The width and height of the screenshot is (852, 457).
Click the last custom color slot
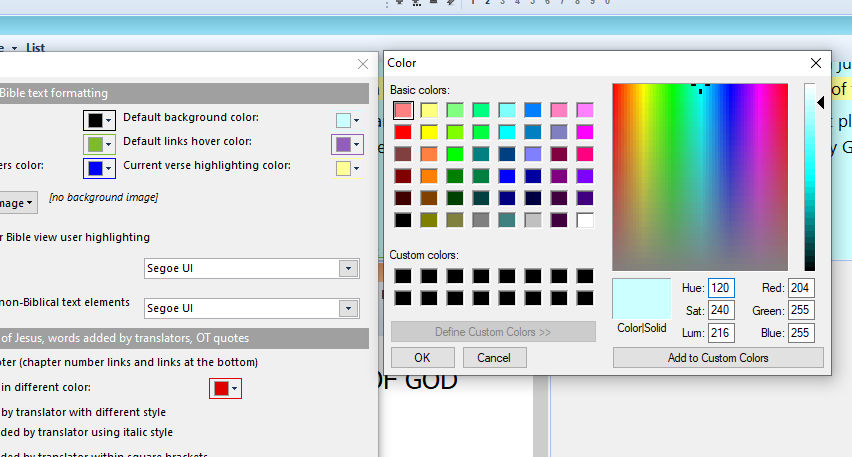pyautogui.click(x=585, y=298)
